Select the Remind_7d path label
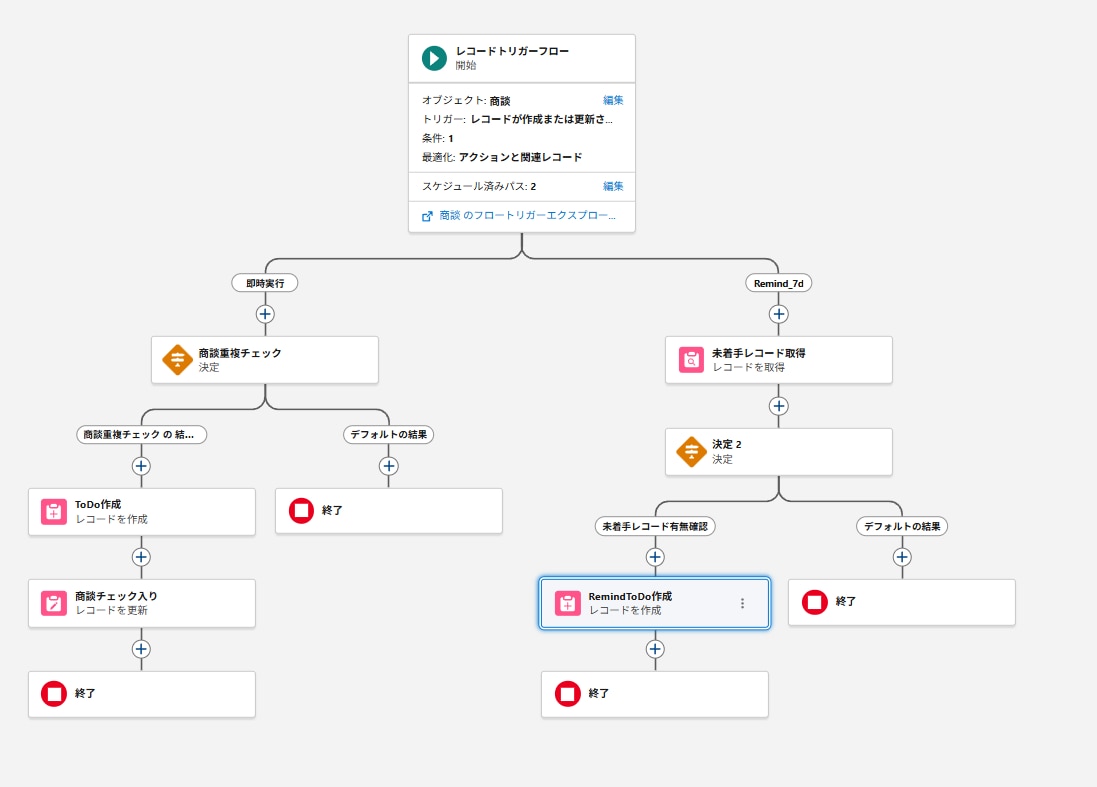 pos(779,283)
